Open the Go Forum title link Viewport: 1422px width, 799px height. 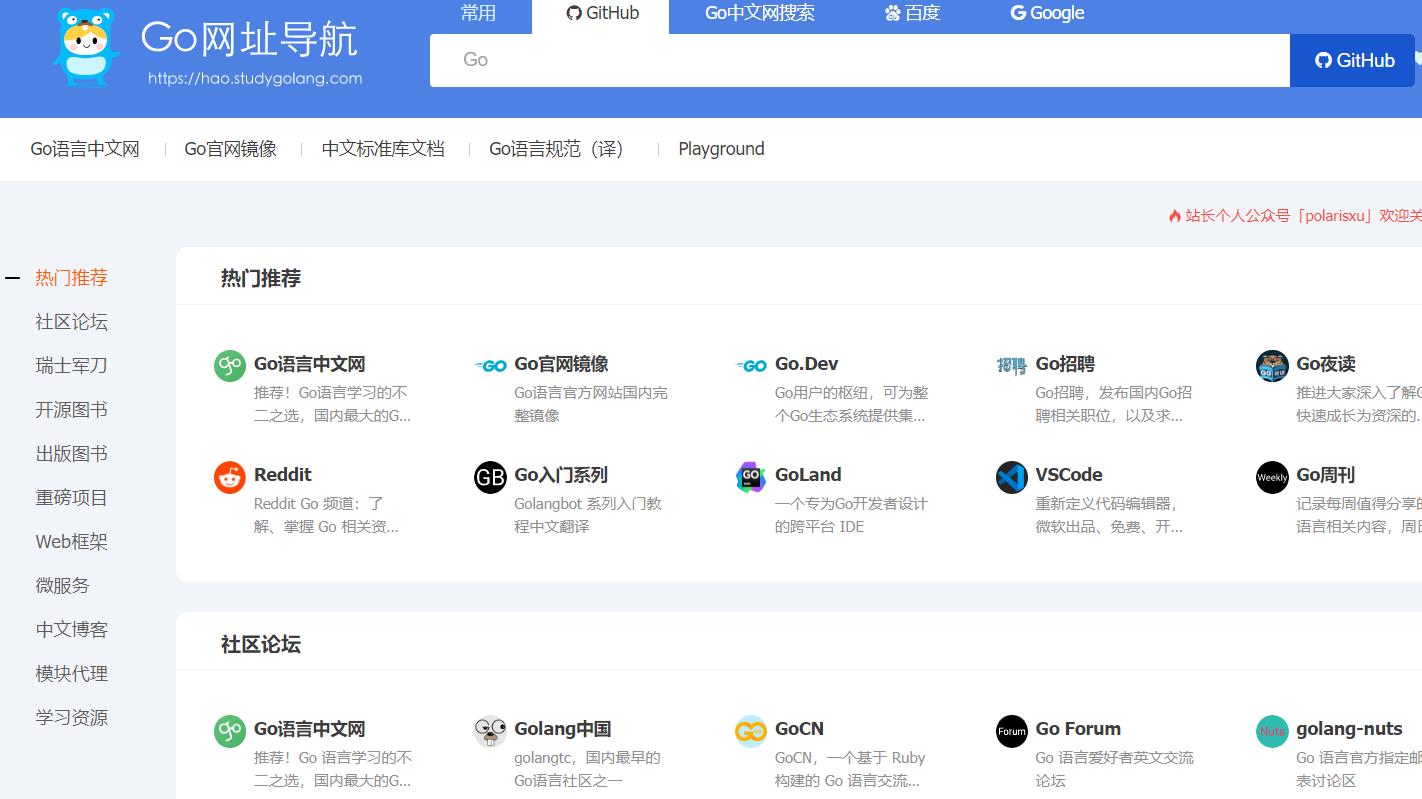pyautogui.click(x=1078, y=729)
